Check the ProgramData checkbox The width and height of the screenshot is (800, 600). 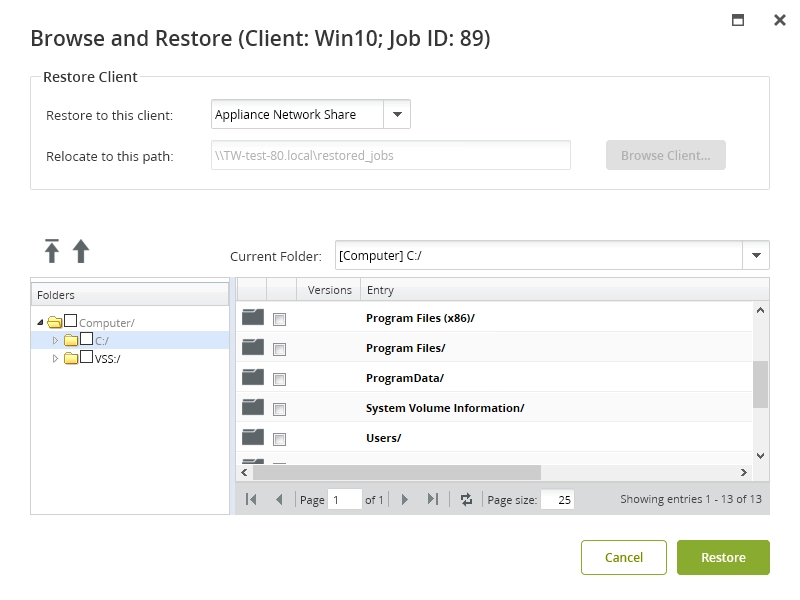click(x=279, y=380)
